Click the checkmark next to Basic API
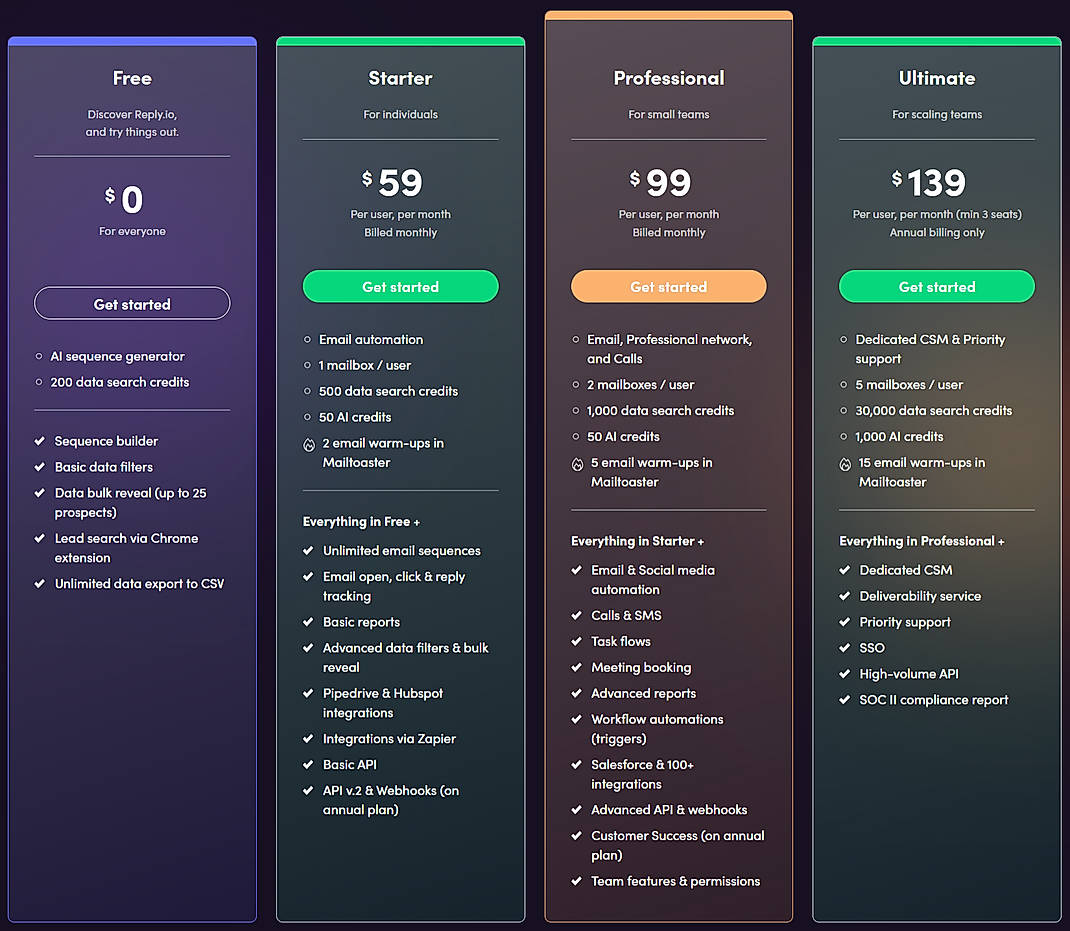Screen dimensions: 1070x931 pos(308,765)
